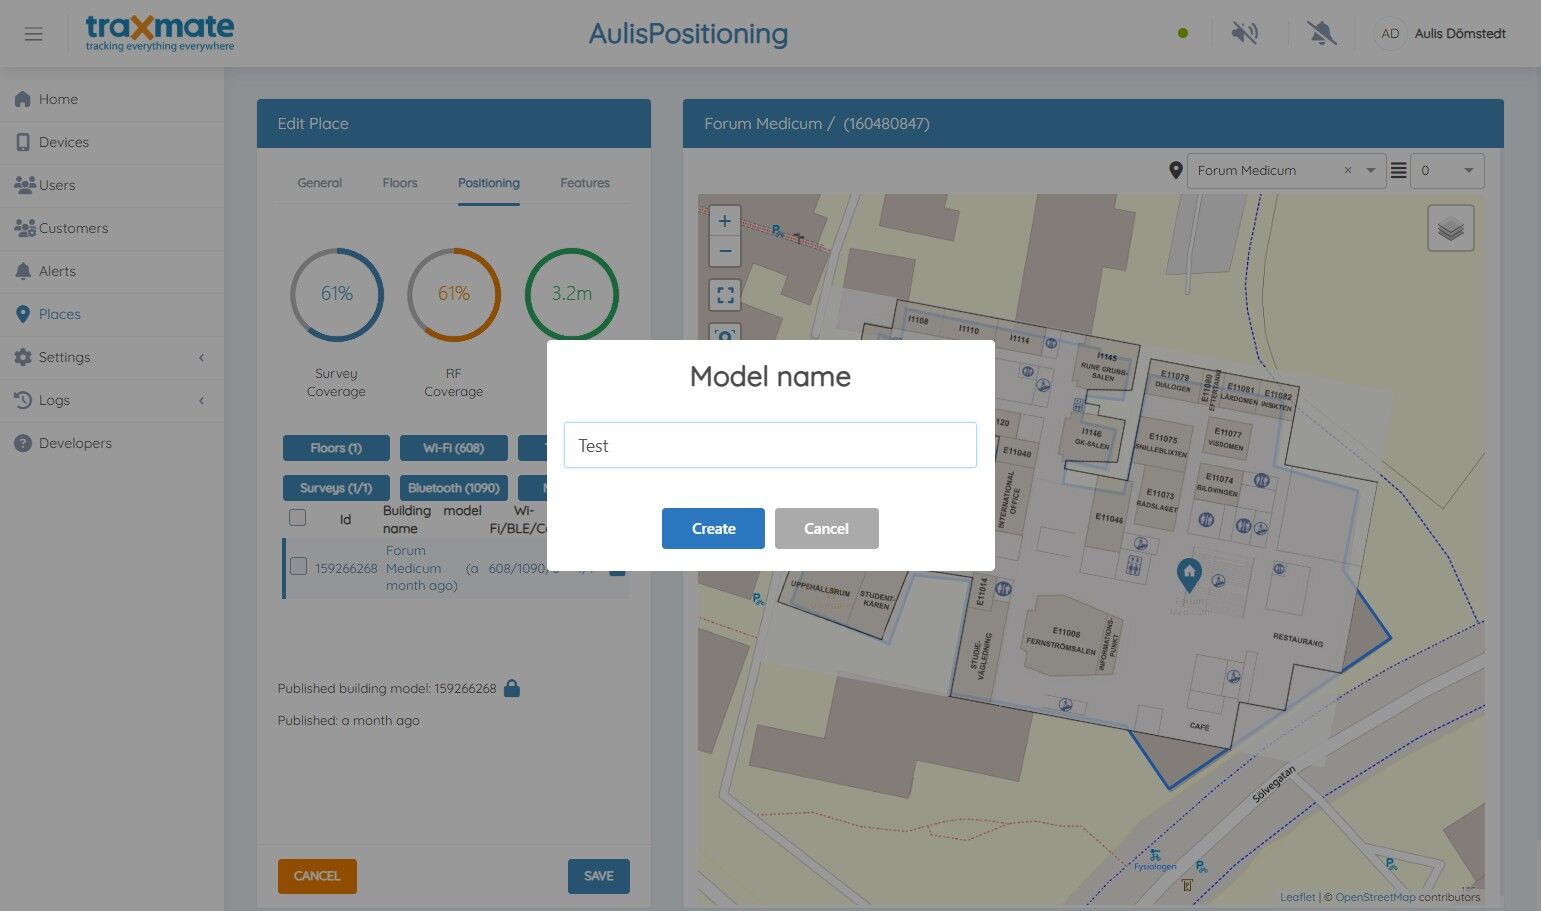Image resolution: width=1541 pixels, height=911 pixels.
Task: Click the map location pin icon
Action: click(x=1176, y=171)
